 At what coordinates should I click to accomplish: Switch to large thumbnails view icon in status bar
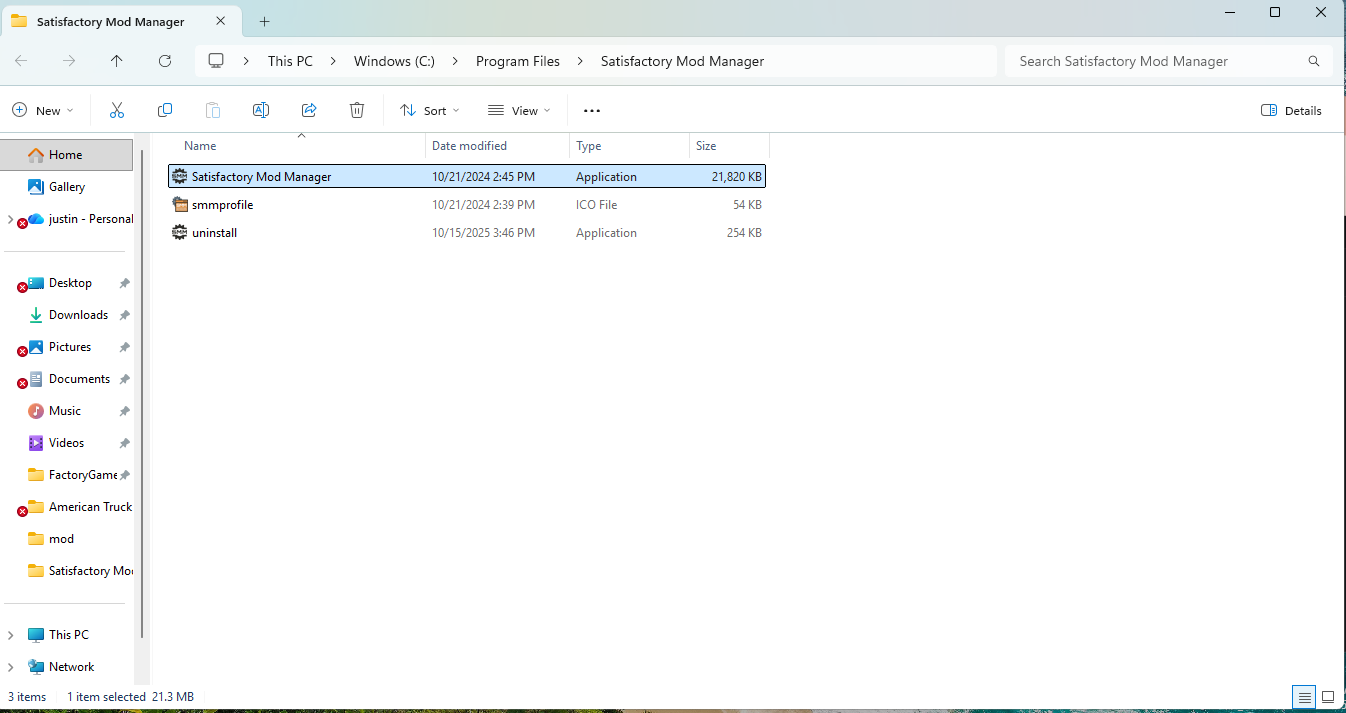(1328, 696)
